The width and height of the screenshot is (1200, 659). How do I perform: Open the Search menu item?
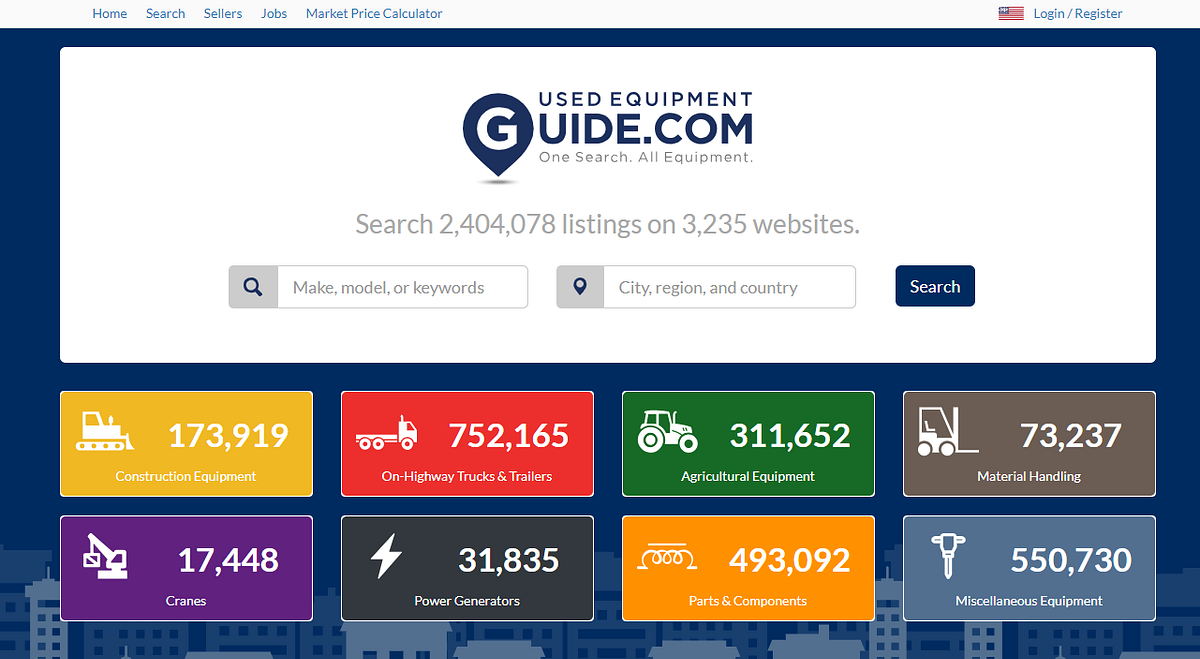tap(165, 13)
